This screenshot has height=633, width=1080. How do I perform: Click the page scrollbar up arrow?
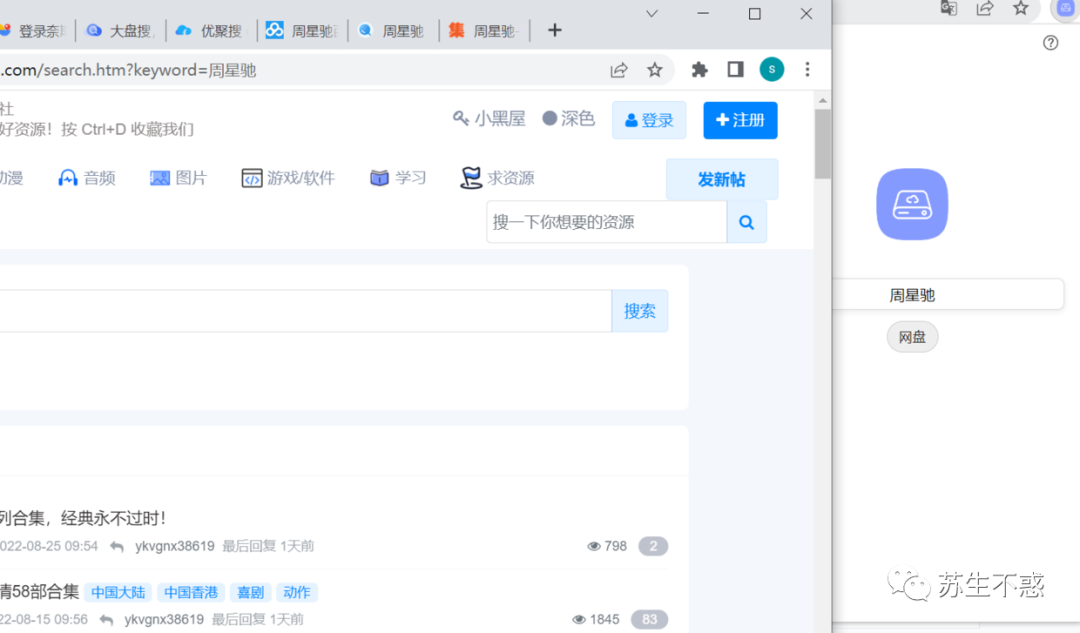click(822, 101)
